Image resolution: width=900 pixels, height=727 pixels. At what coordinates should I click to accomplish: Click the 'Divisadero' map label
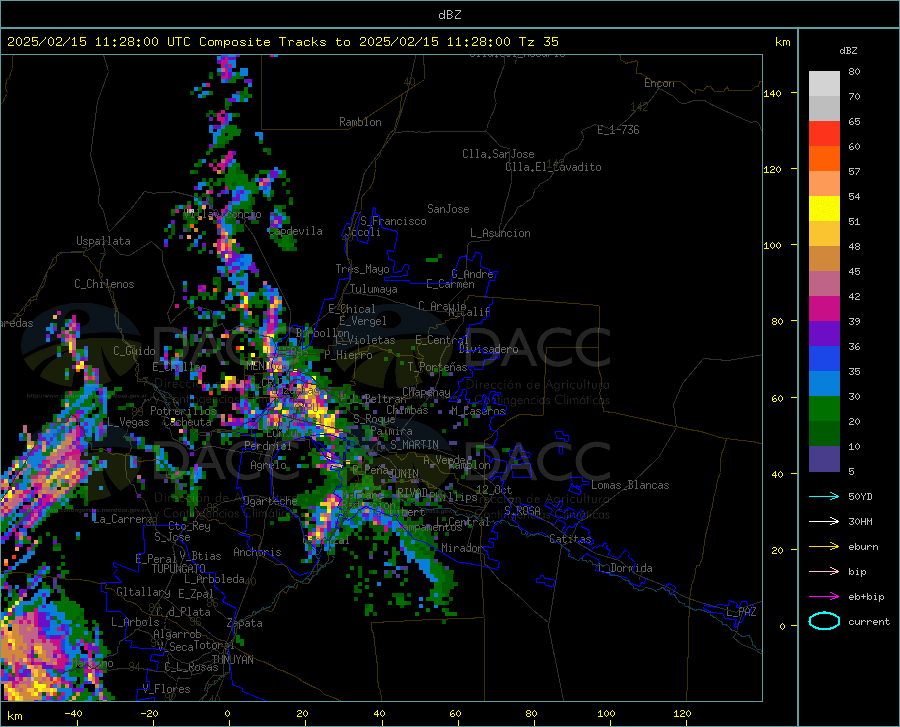[x=488, y=349]
